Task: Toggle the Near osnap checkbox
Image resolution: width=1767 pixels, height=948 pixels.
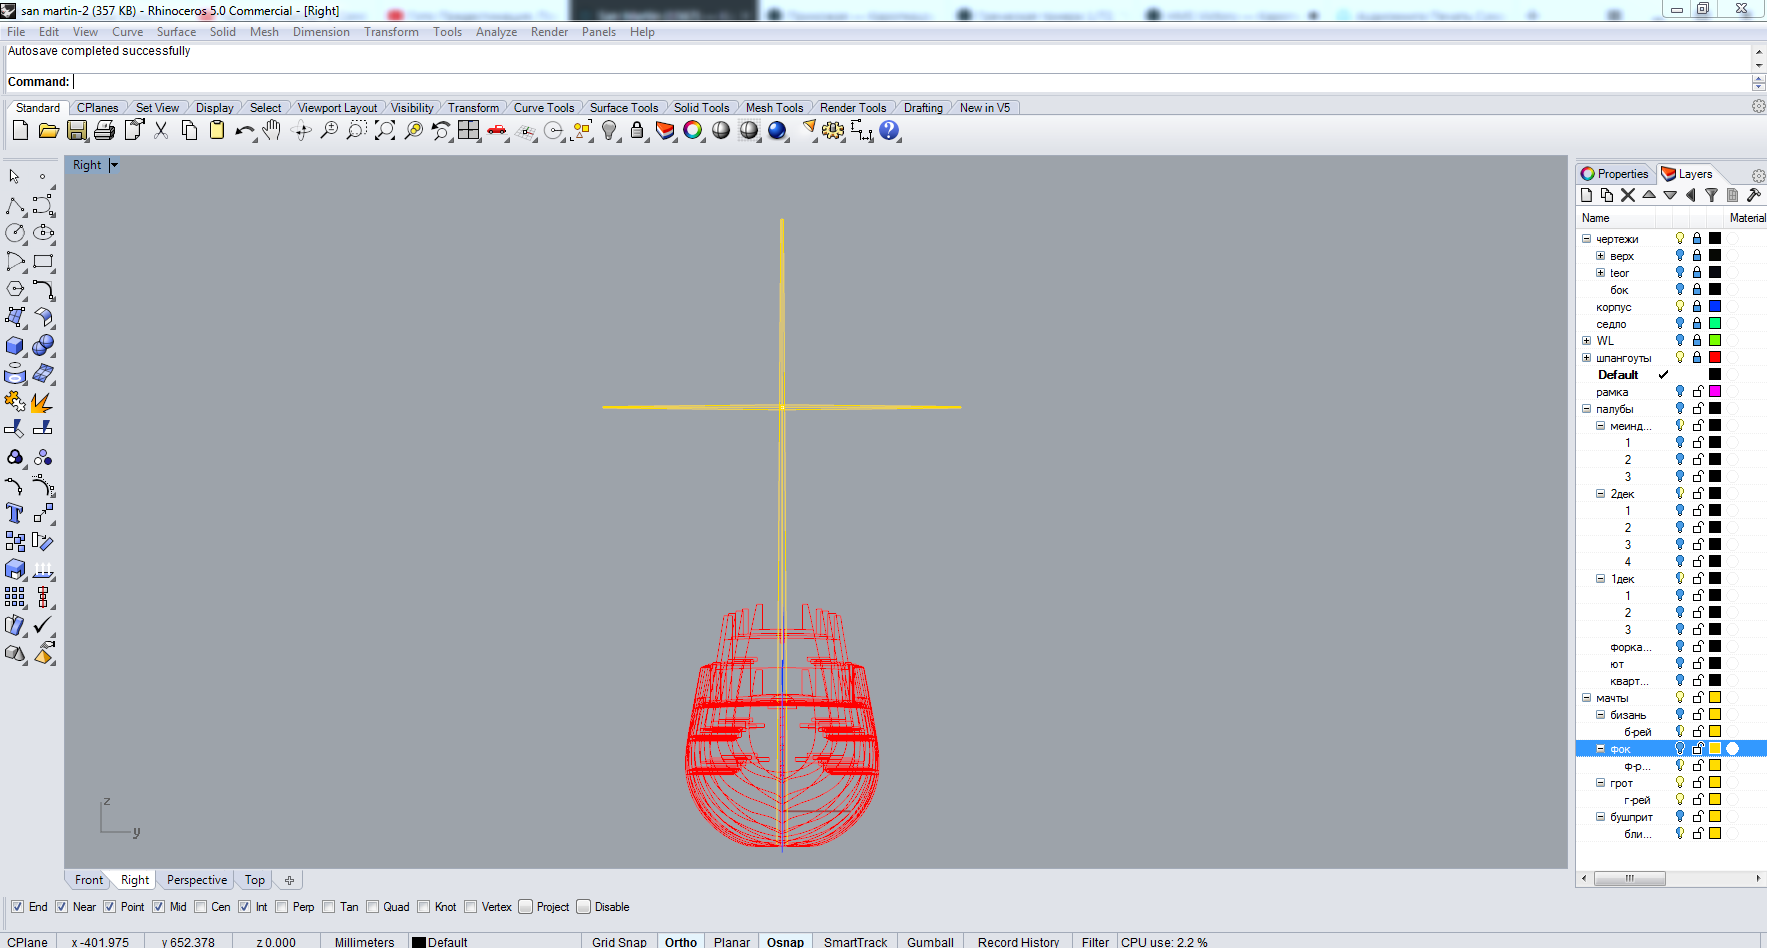Action: (x=62, y=907)
